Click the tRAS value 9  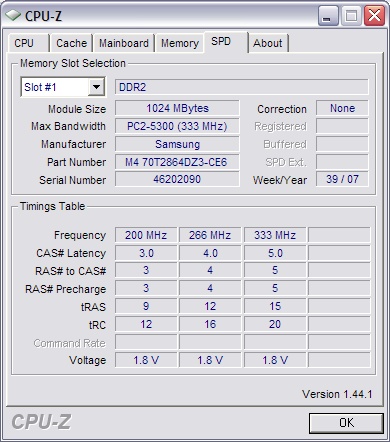coord(146,306)
